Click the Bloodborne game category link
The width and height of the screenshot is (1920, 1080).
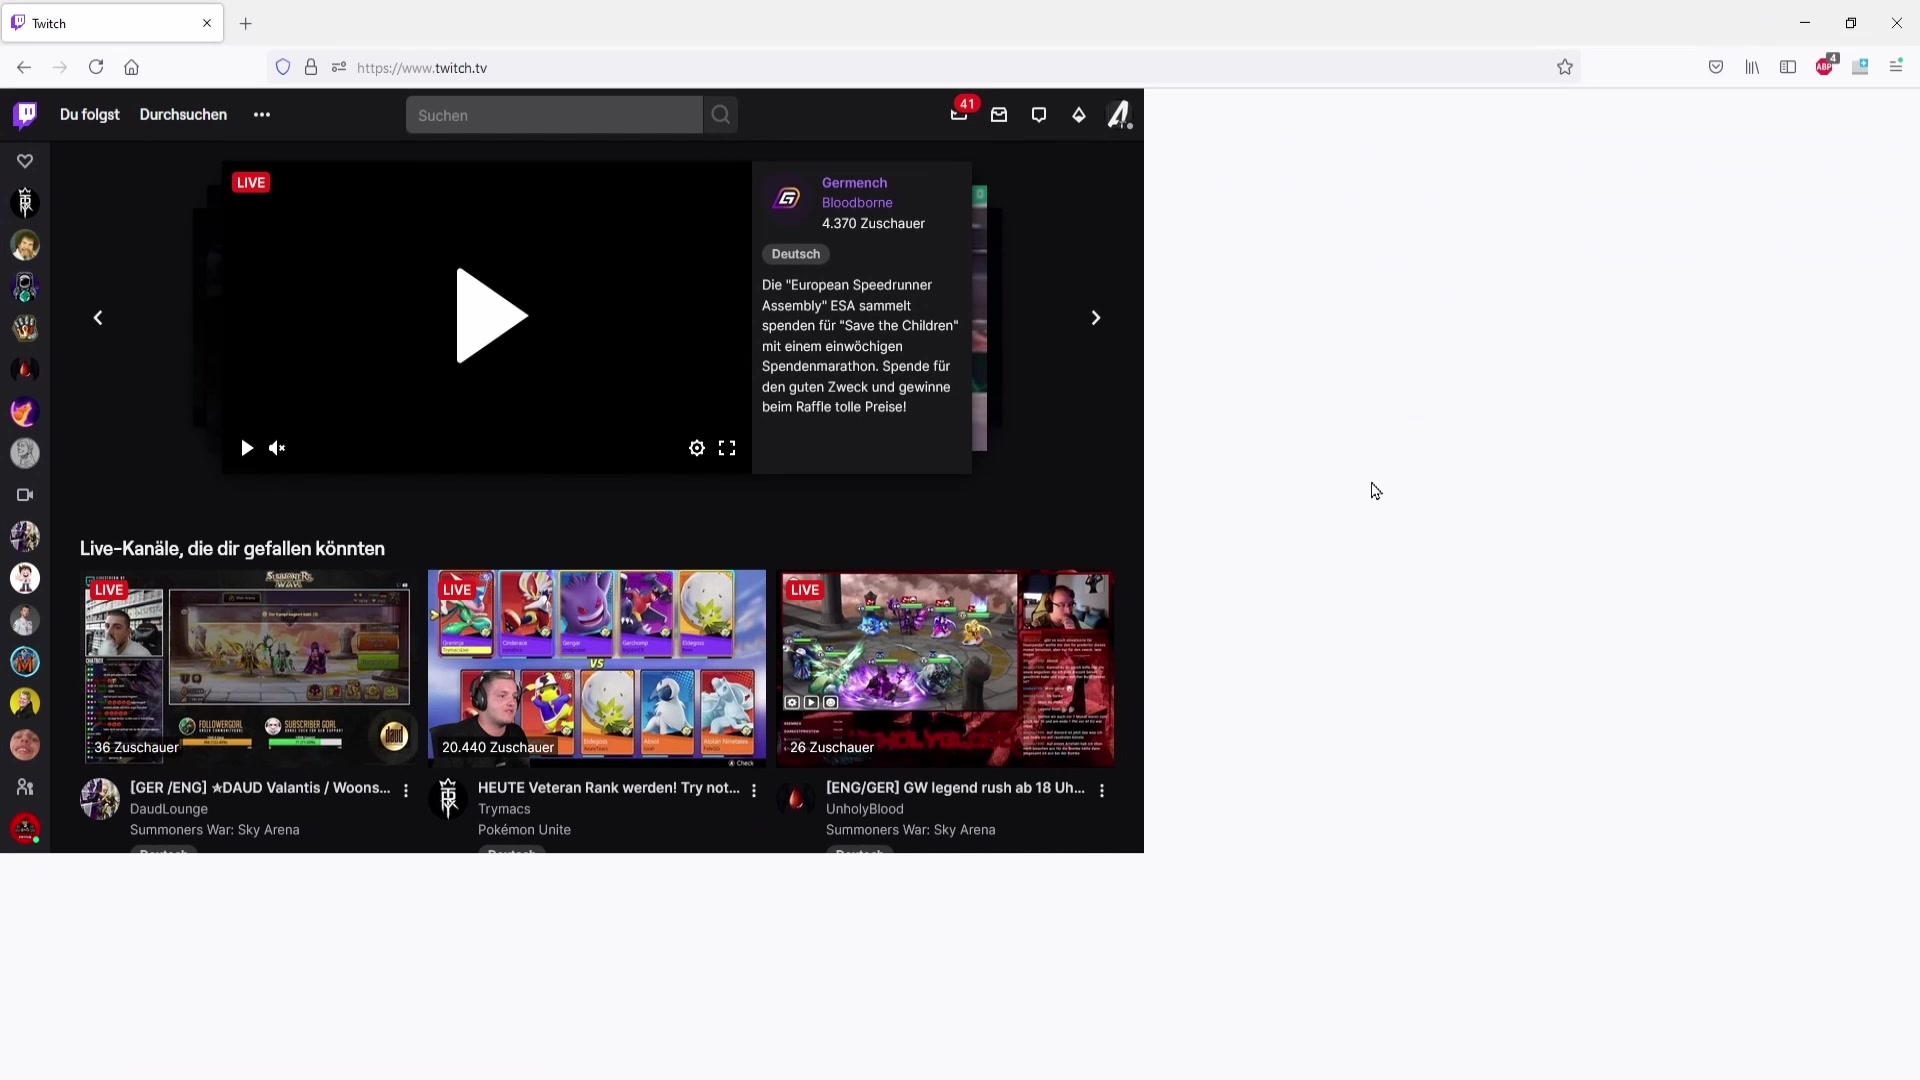point(857,203)
